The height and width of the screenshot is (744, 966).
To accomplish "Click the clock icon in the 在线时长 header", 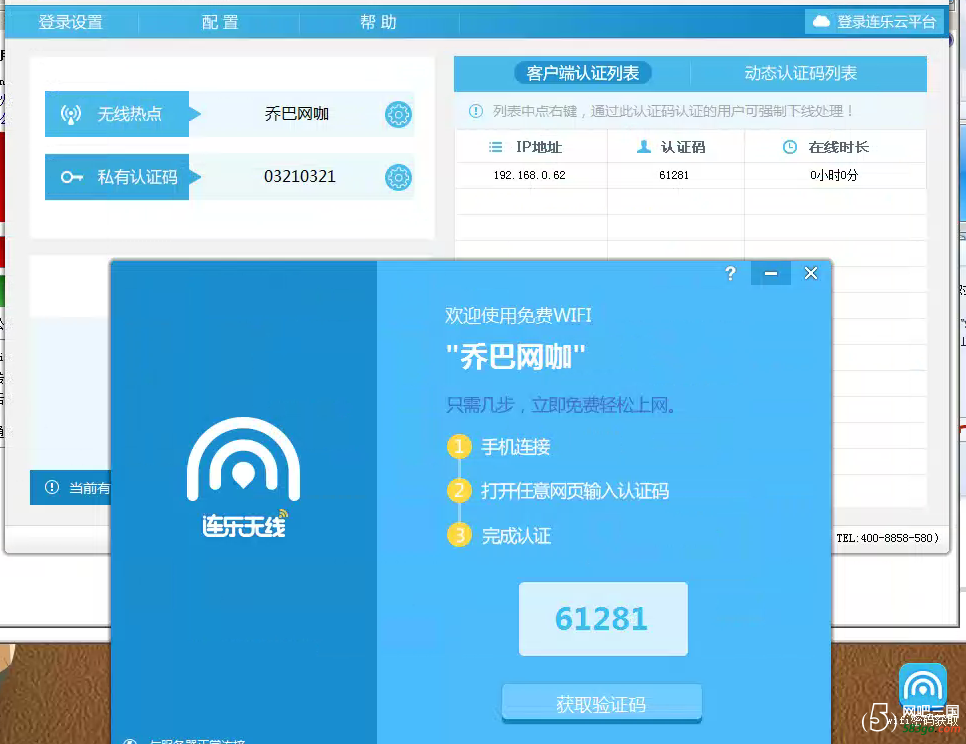I will coord(790,147).
